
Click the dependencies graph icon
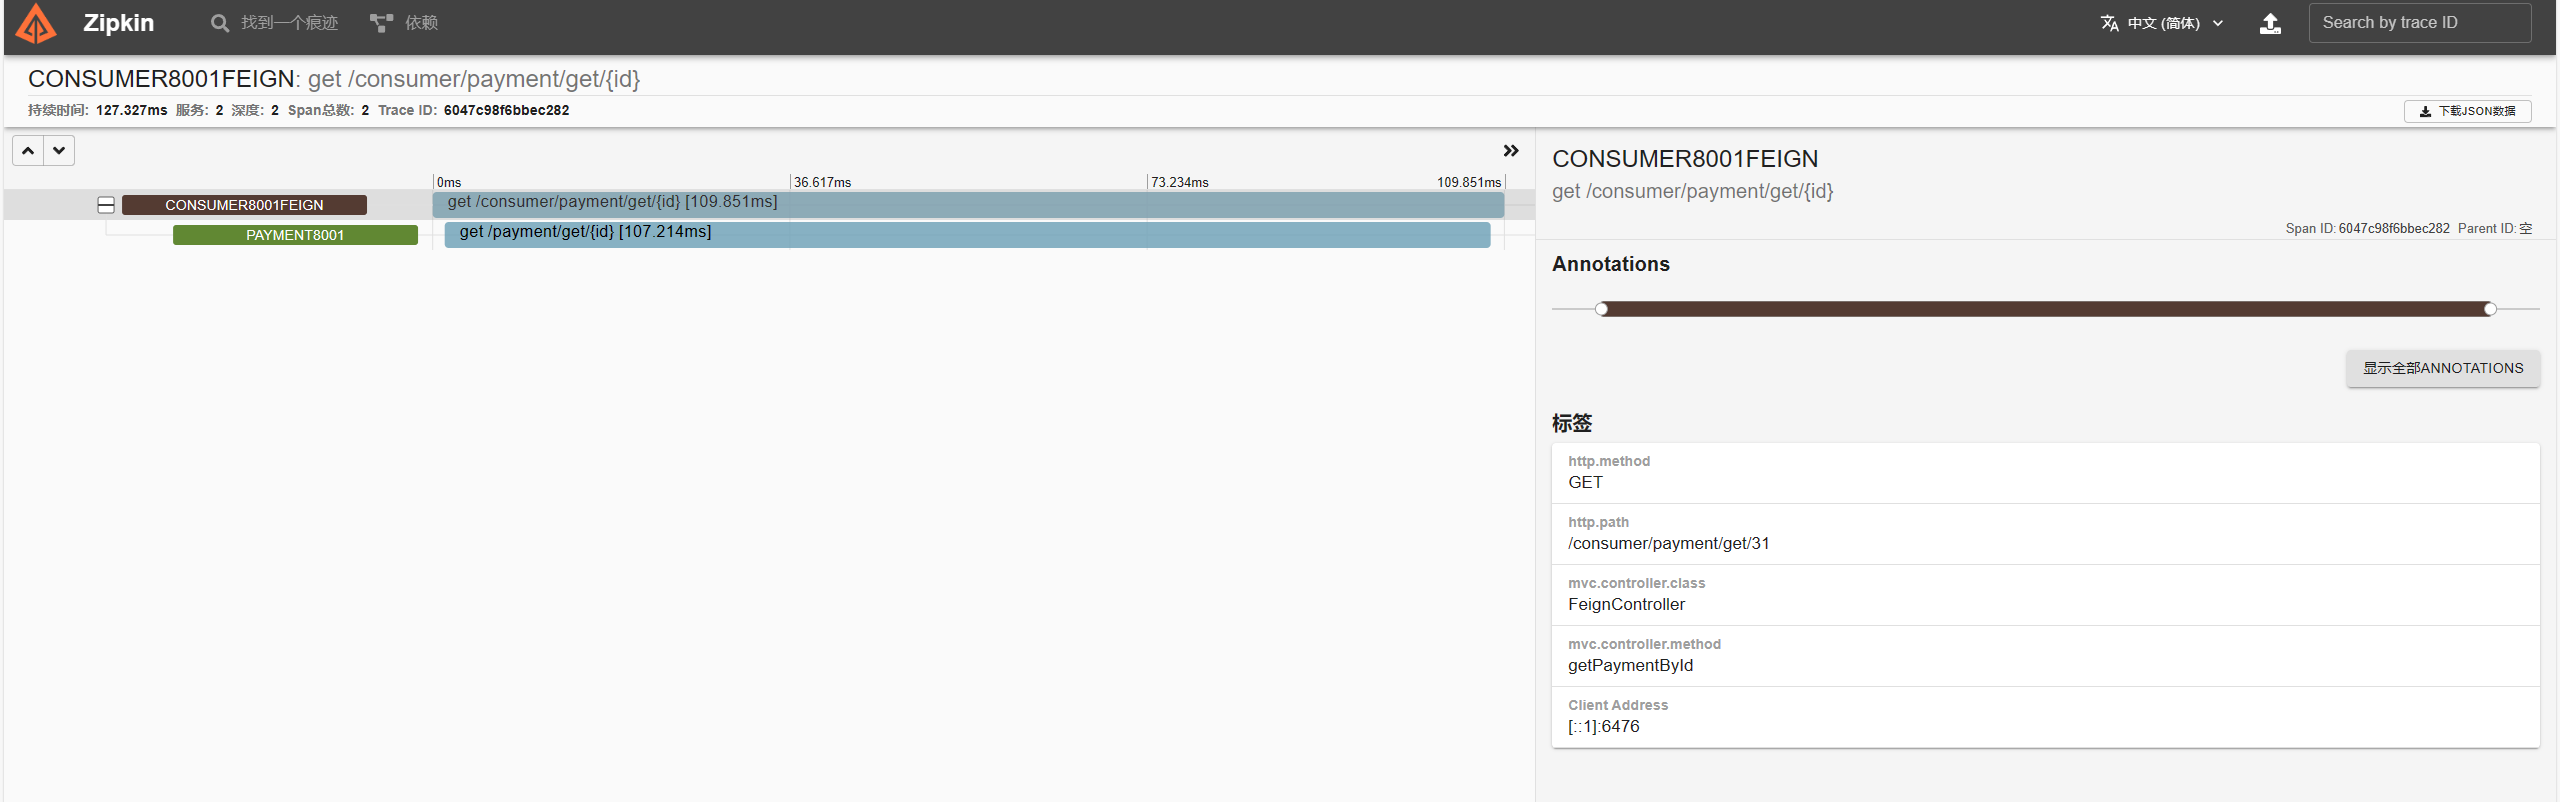pos(381,23)
